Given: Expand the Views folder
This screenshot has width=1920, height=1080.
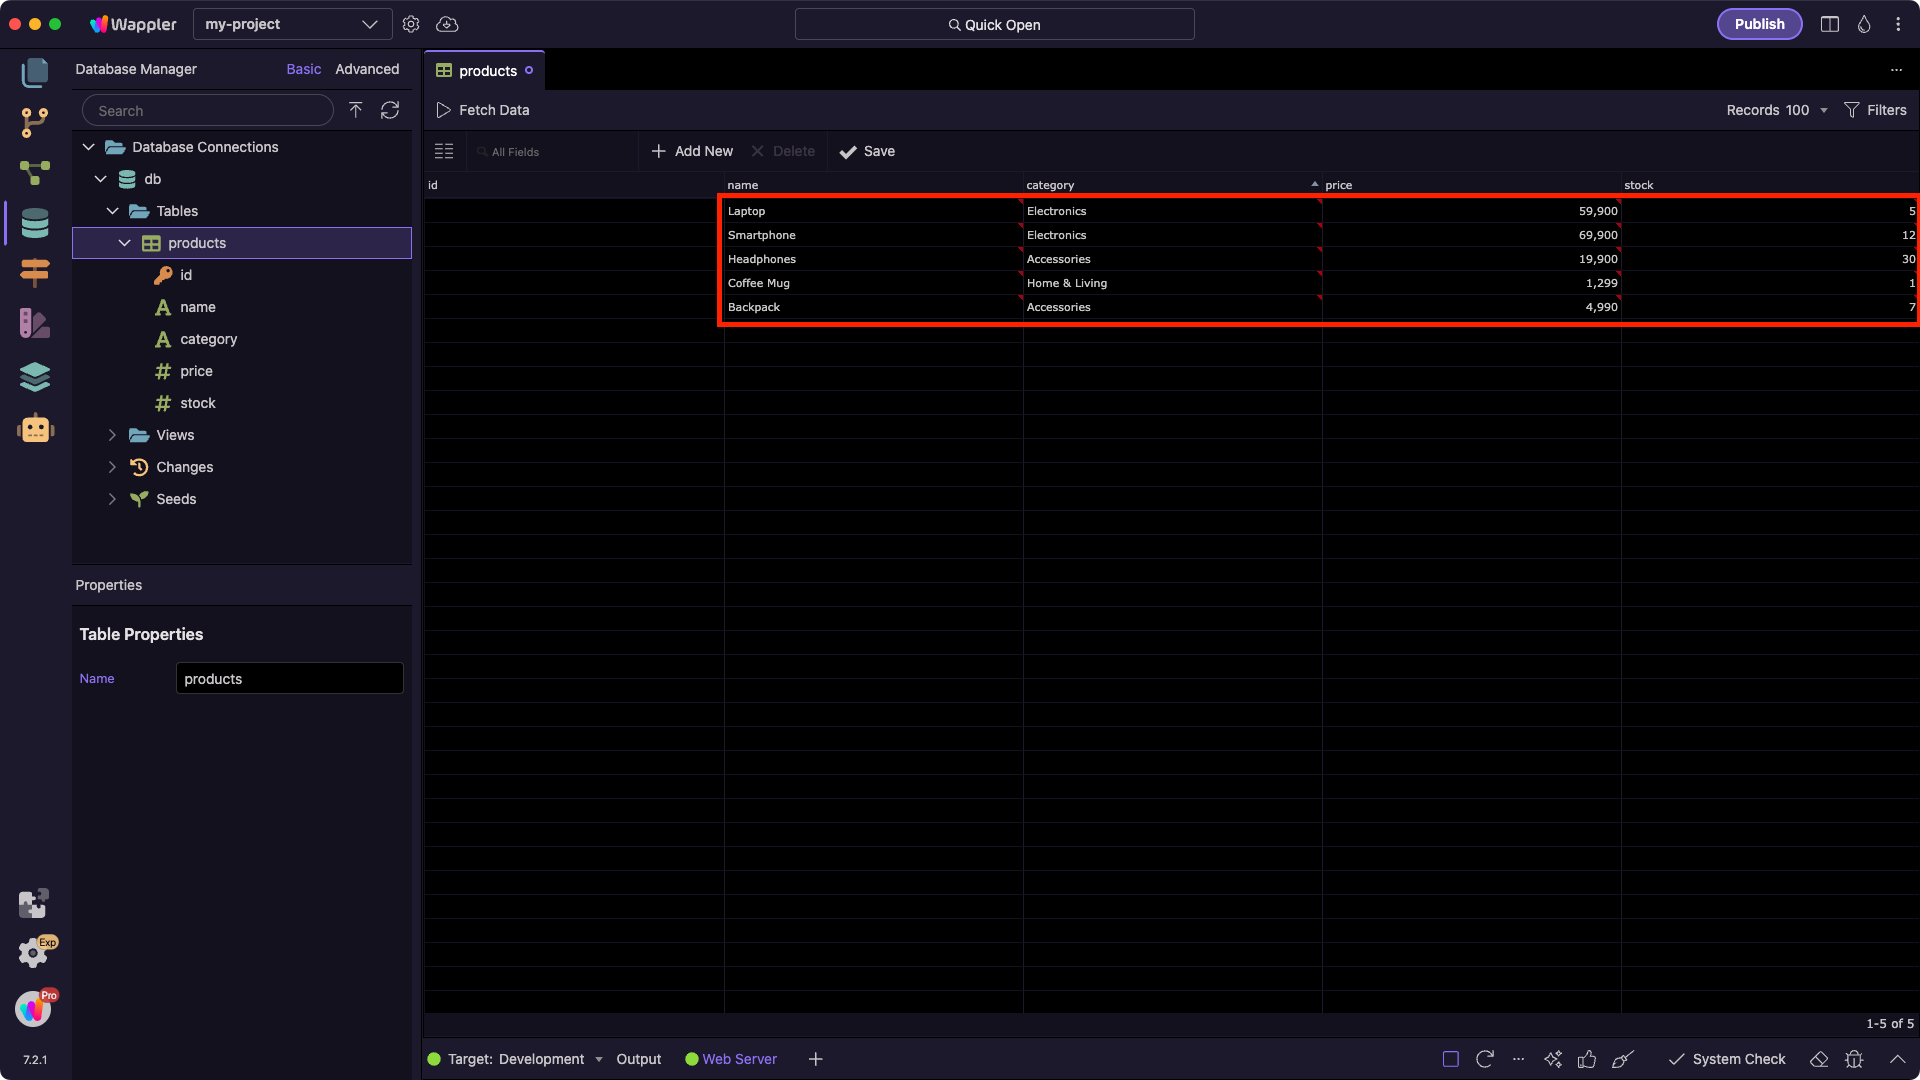Looking at the screenshot, I should [x=112, y=435].
